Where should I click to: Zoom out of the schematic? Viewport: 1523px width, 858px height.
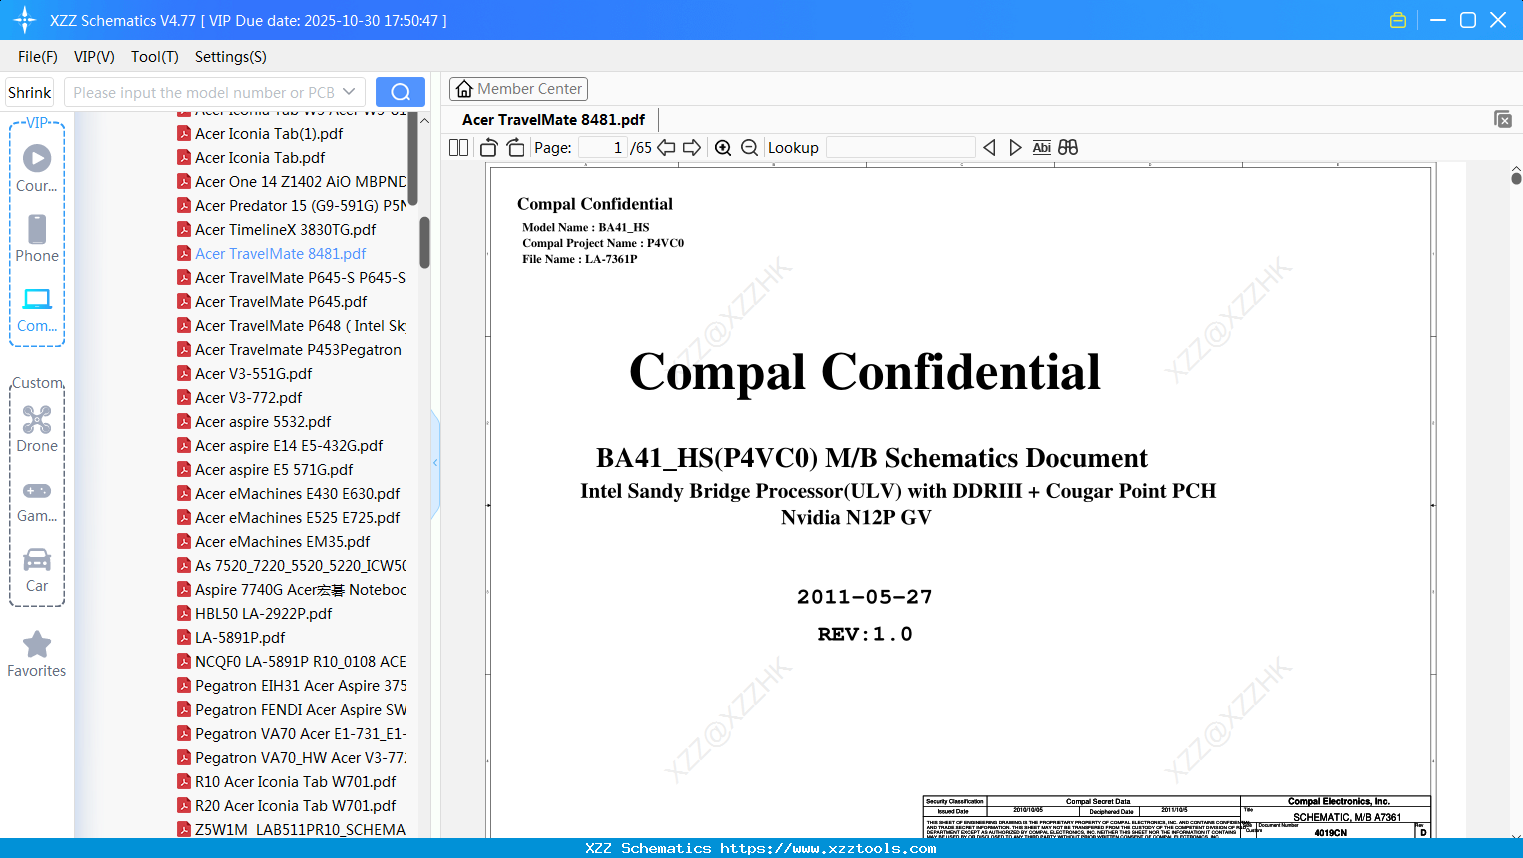(750, 148)
